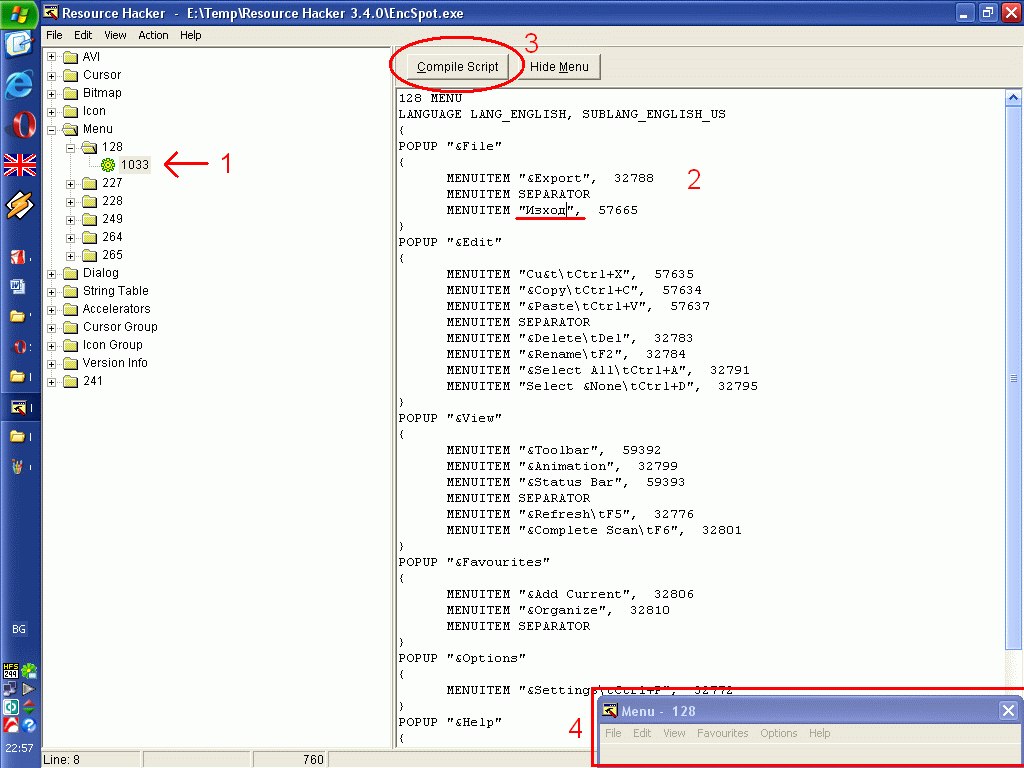Click the green flower tray icon

[29, 671]
